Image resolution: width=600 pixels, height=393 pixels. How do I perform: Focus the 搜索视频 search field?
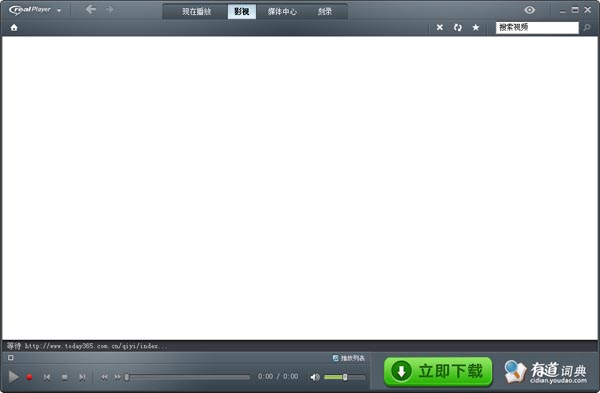coord(537,28)
